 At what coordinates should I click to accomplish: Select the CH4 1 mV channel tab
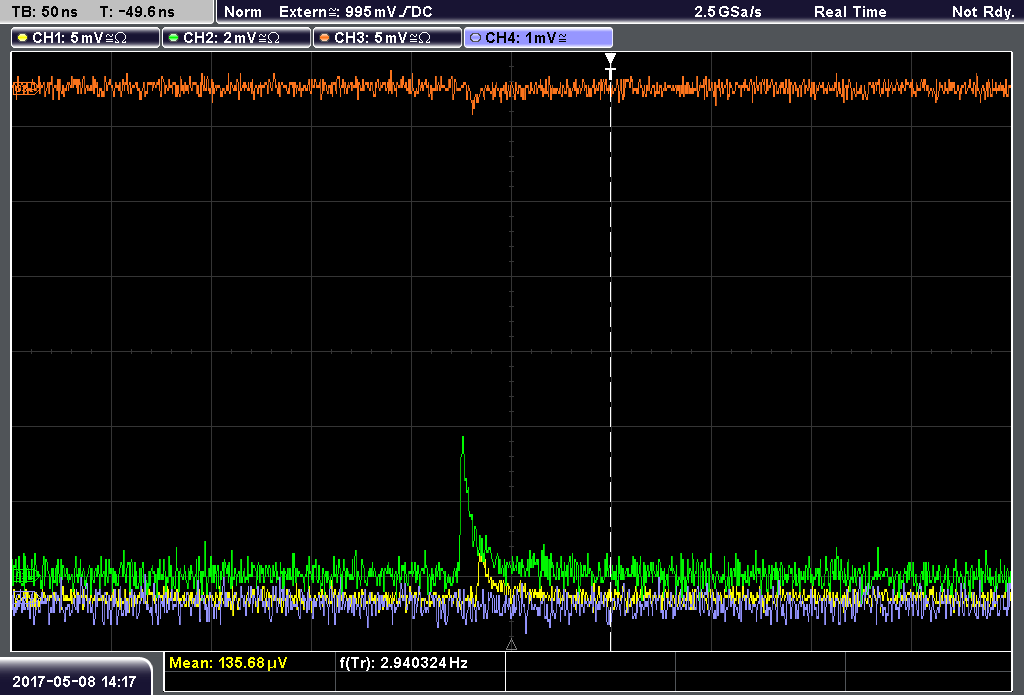[x=538, y=38]
